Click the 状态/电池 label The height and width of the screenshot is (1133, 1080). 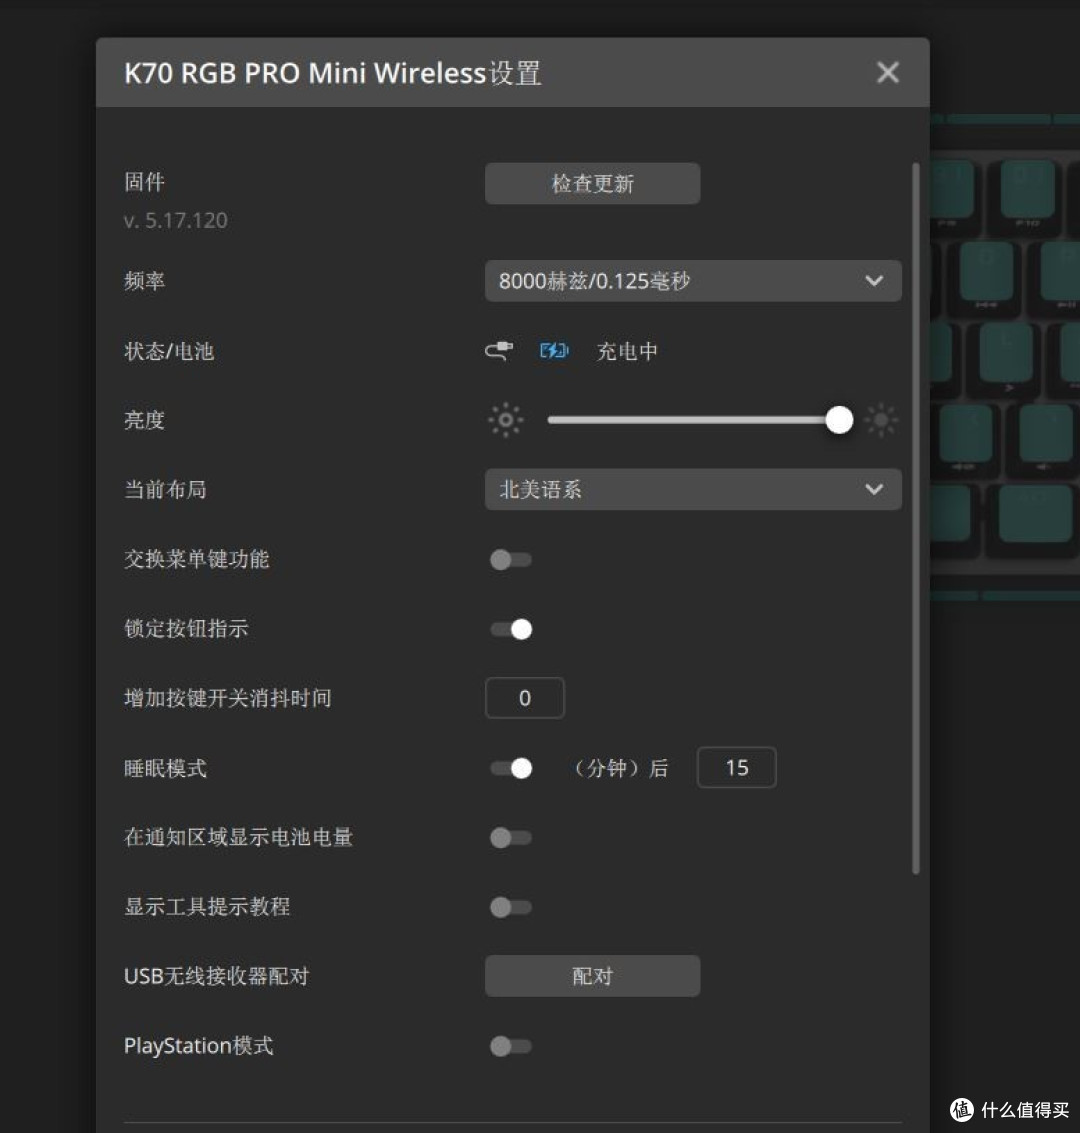[169, 351]
